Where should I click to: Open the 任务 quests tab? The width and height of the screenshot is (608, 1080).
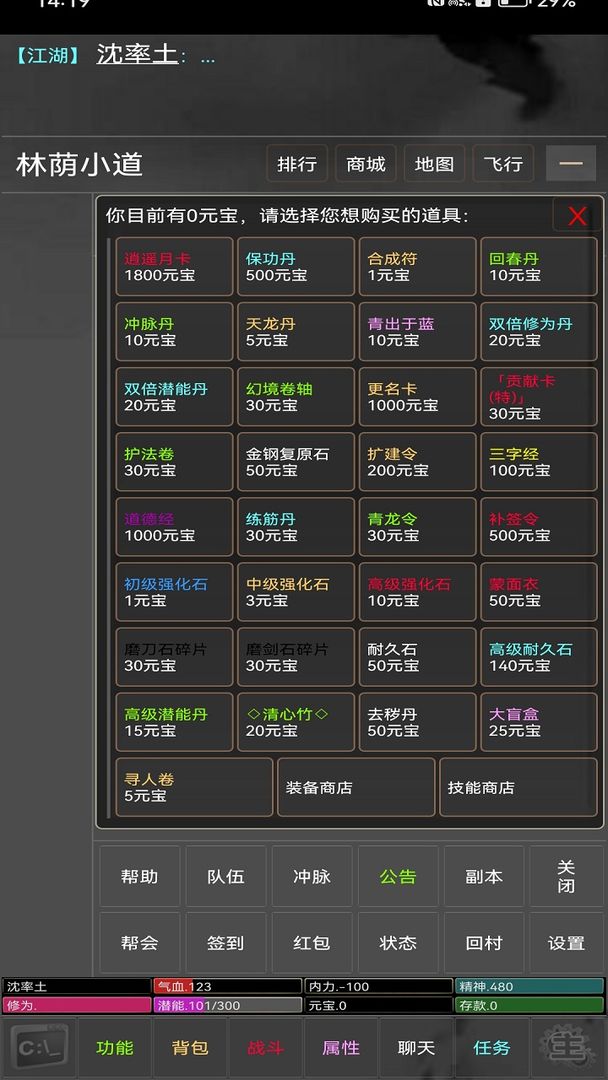492,1047
